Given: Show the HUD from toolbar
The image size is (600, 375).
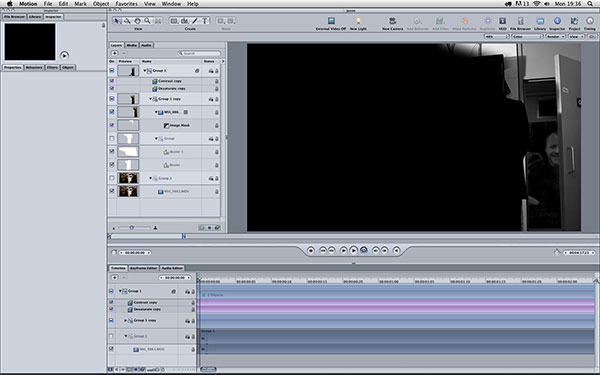Looking at the screenshot, I should pos(502,21).
